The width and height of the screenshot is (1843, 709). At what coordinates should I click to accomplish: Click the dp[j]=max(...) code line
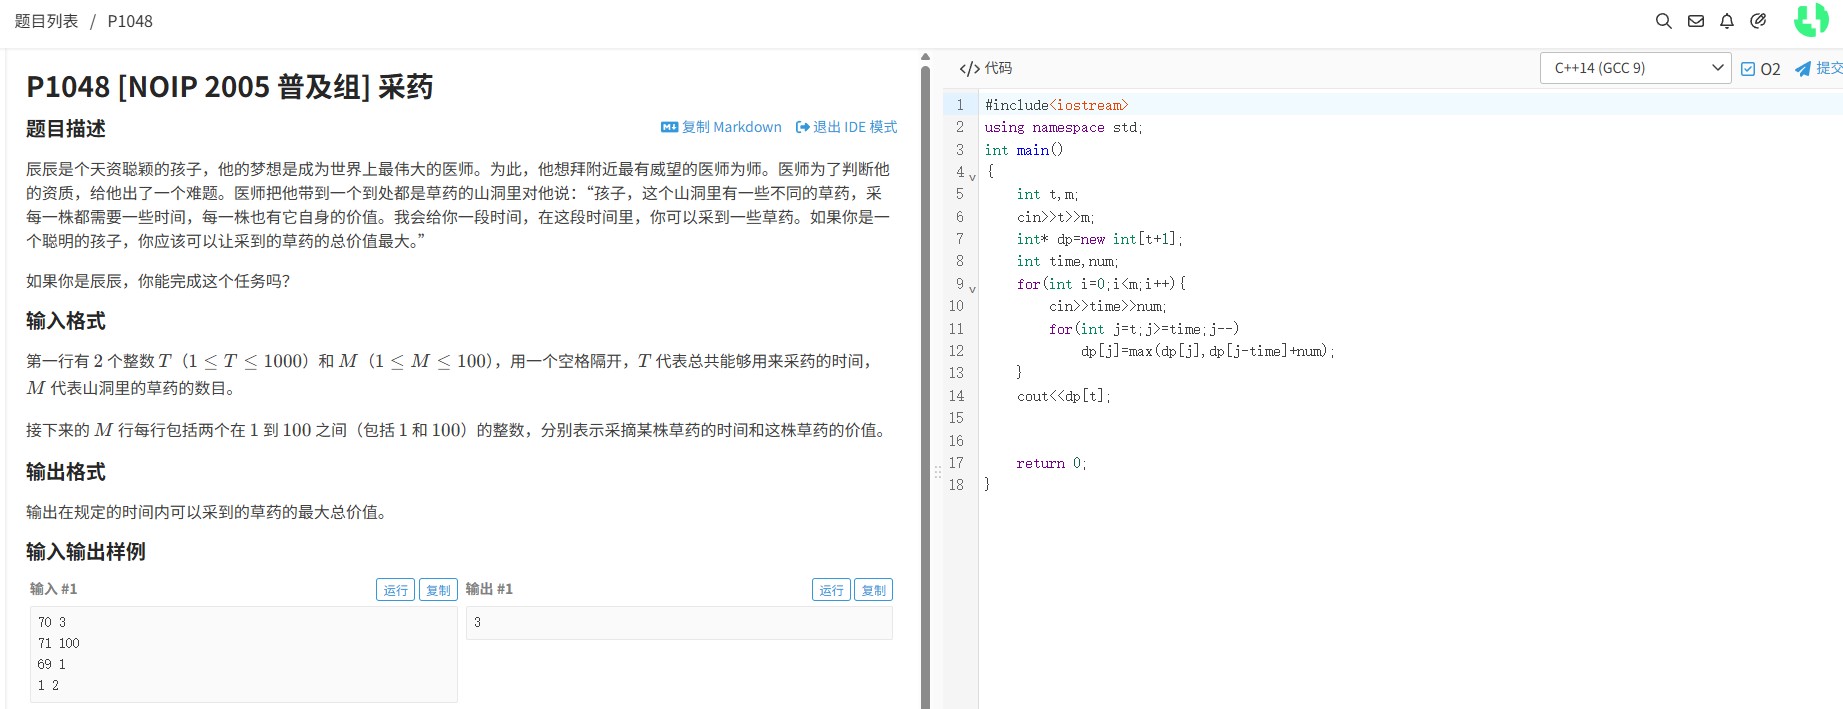pyautogui.click(x=1208, y=351)
